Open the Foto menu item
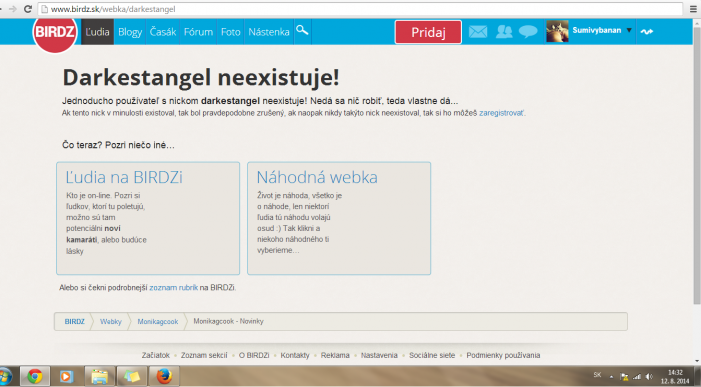Image resolution: width=701 pixels, height=387 pixels. coord(230,32)
